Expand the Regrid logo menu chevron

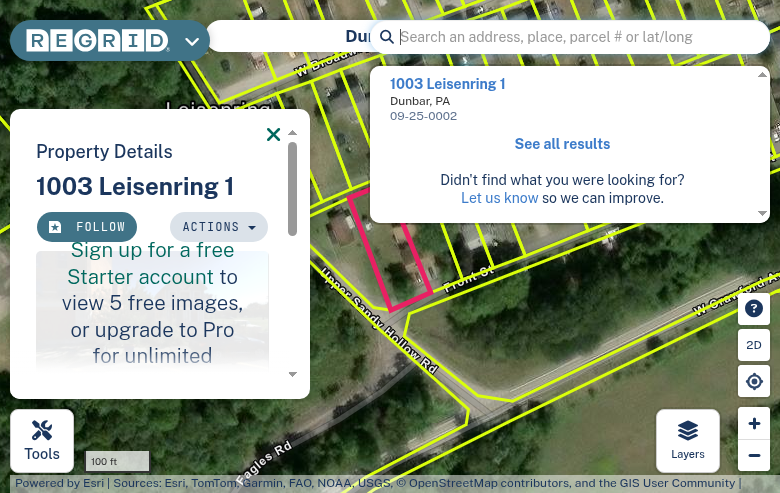coord(193,42)
